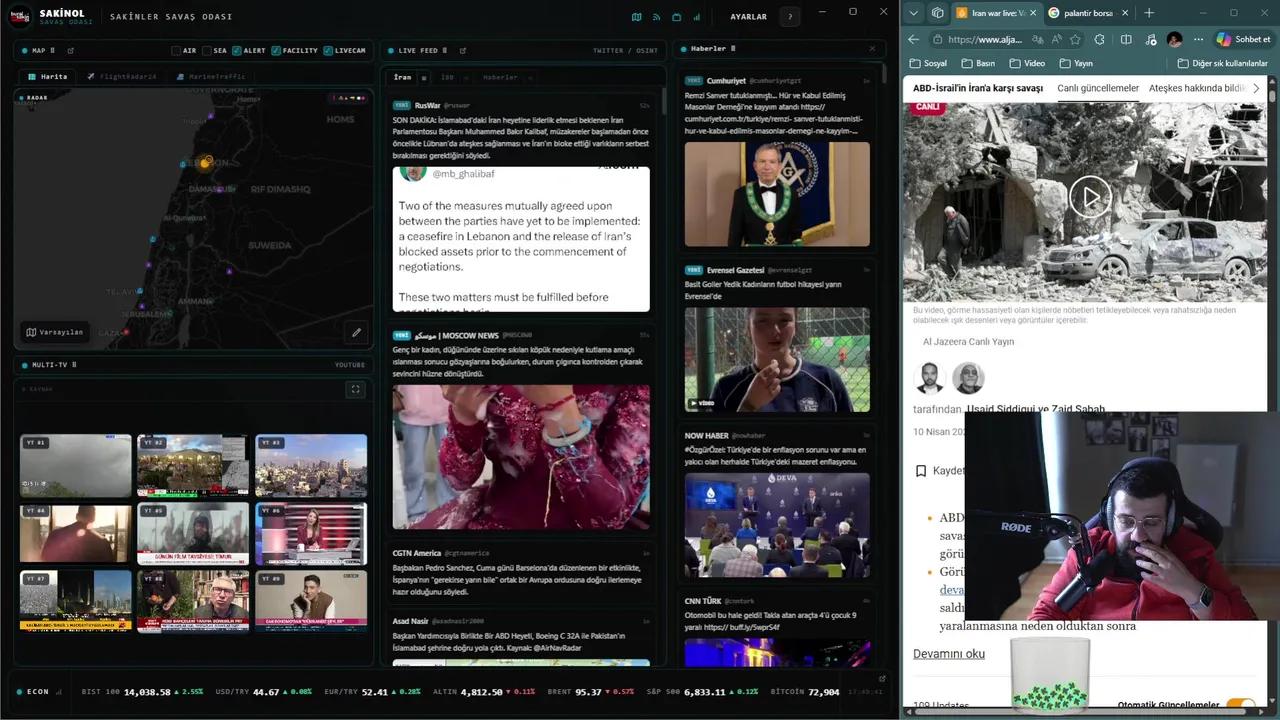The image size is (1280, 720).
Task: Open YT #6 news anchor stream thumbnail
Action: click(311, 534)
